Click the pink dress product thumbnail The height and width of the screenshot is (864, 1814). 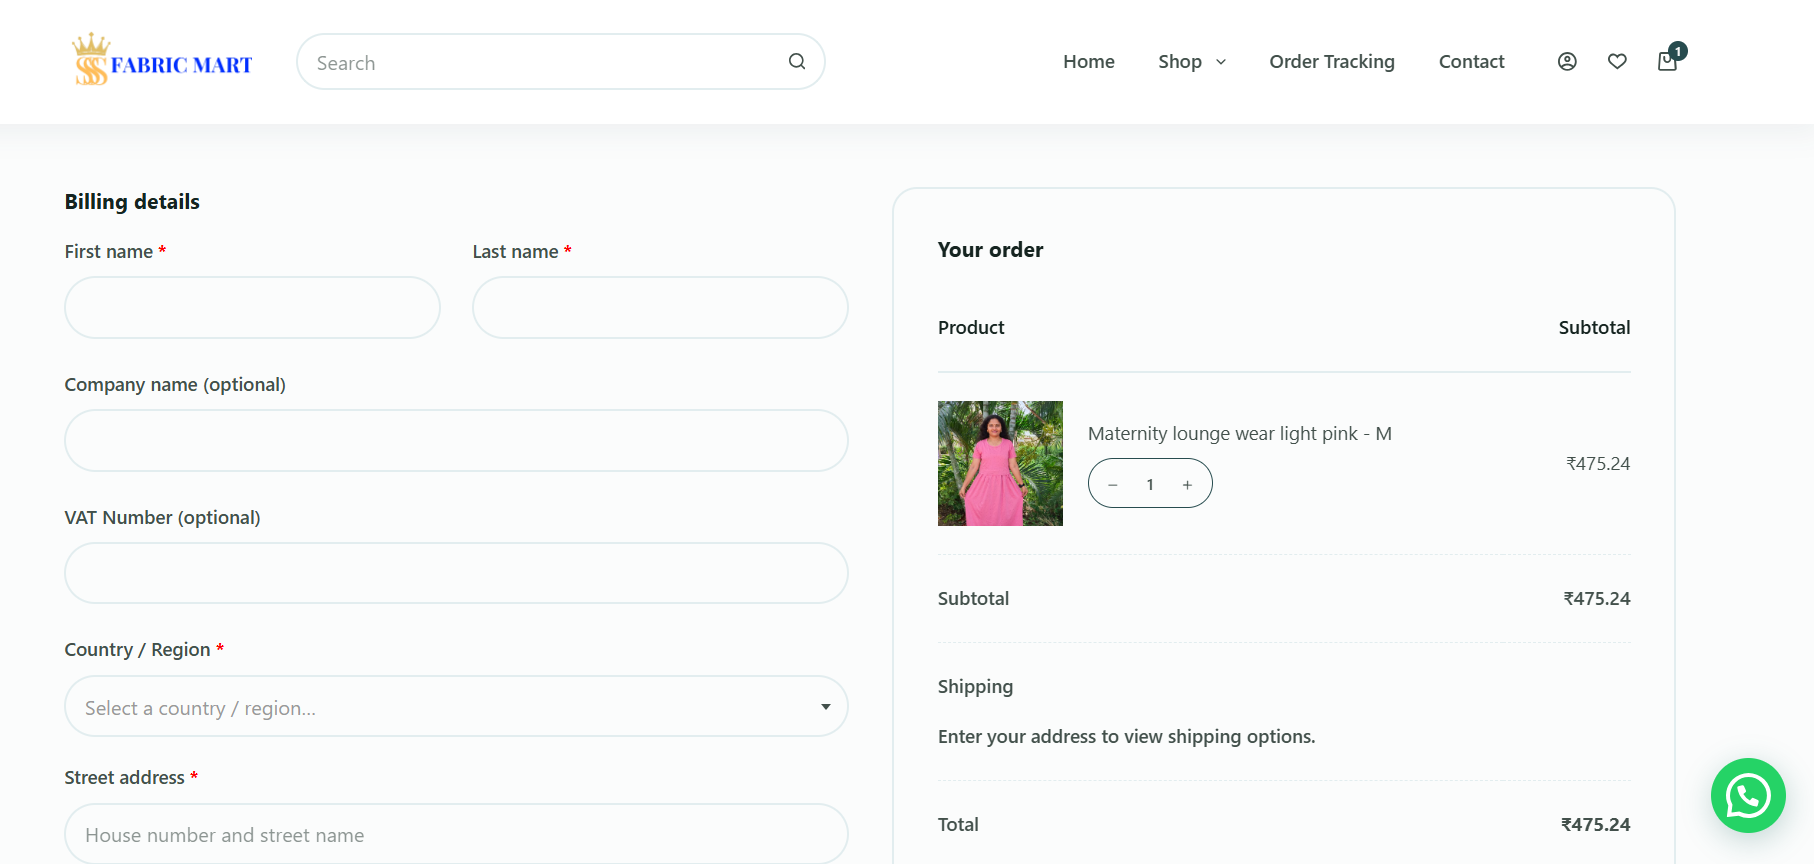(1000, 464)
